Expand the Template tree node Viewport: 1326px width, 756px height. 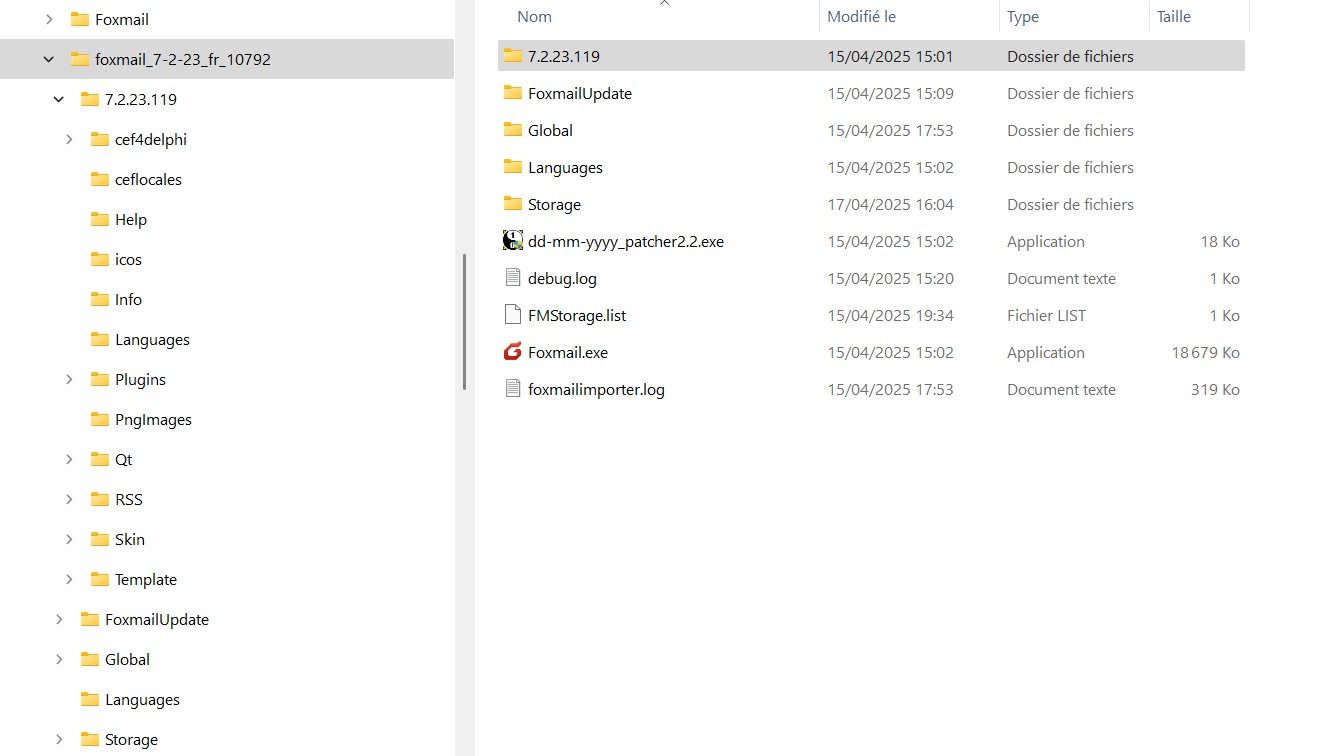coord(69,579)
